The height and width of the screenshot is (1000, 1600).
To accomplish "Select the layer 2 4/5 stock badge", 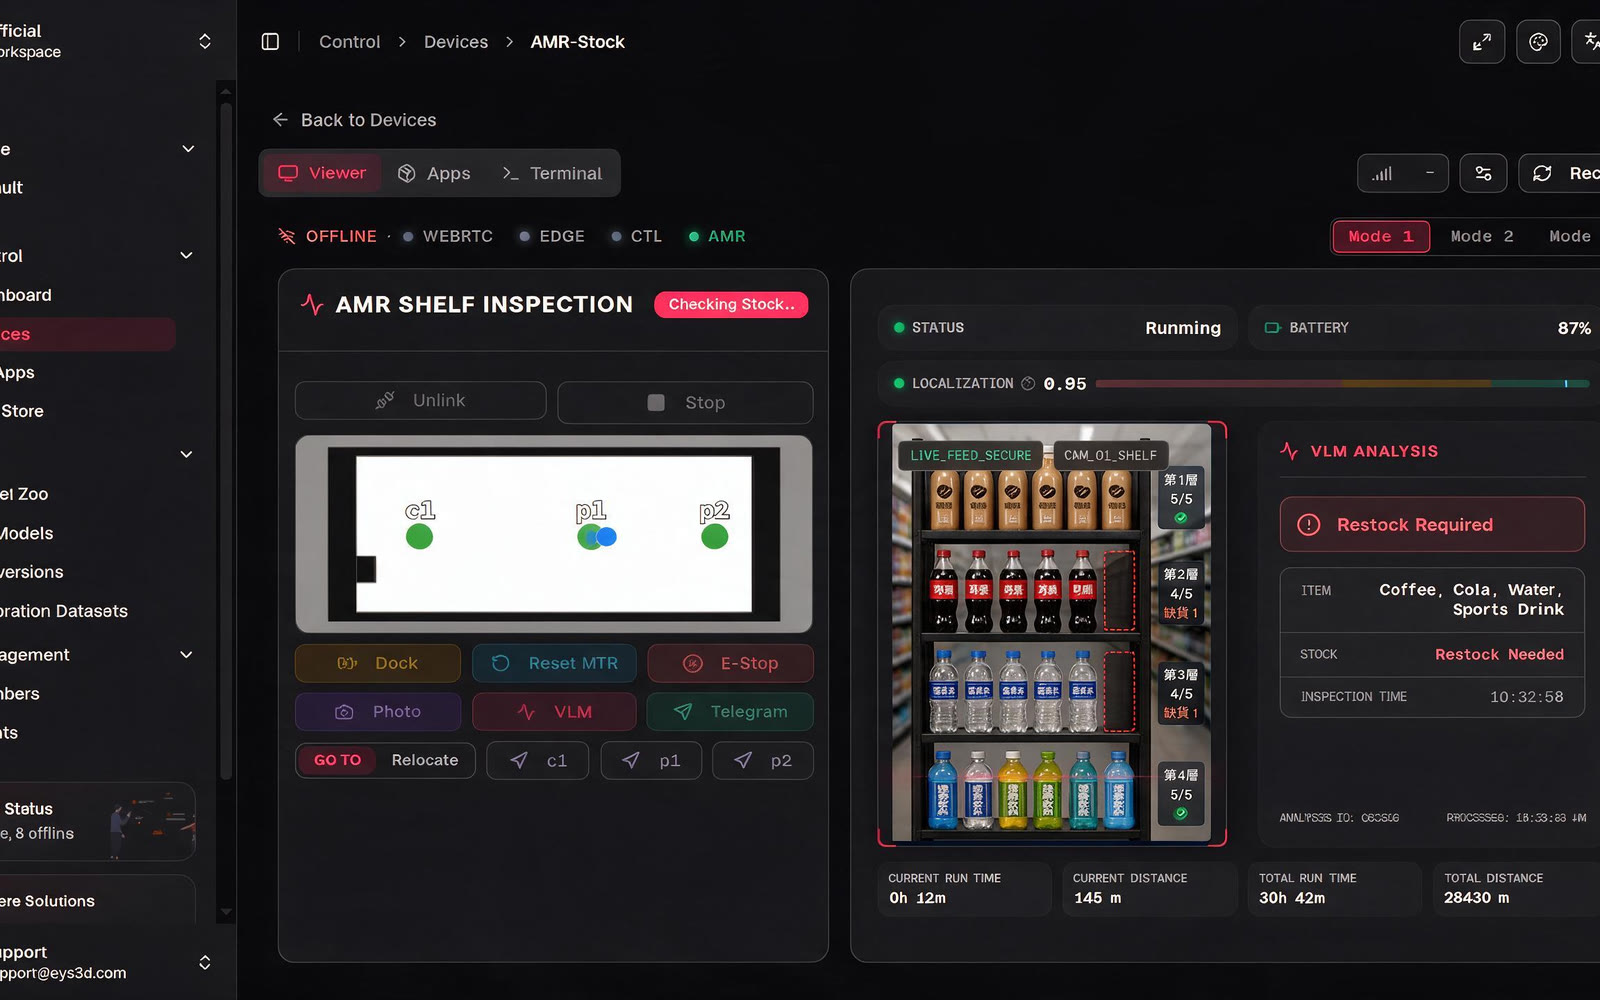I will click(1181, 594).
